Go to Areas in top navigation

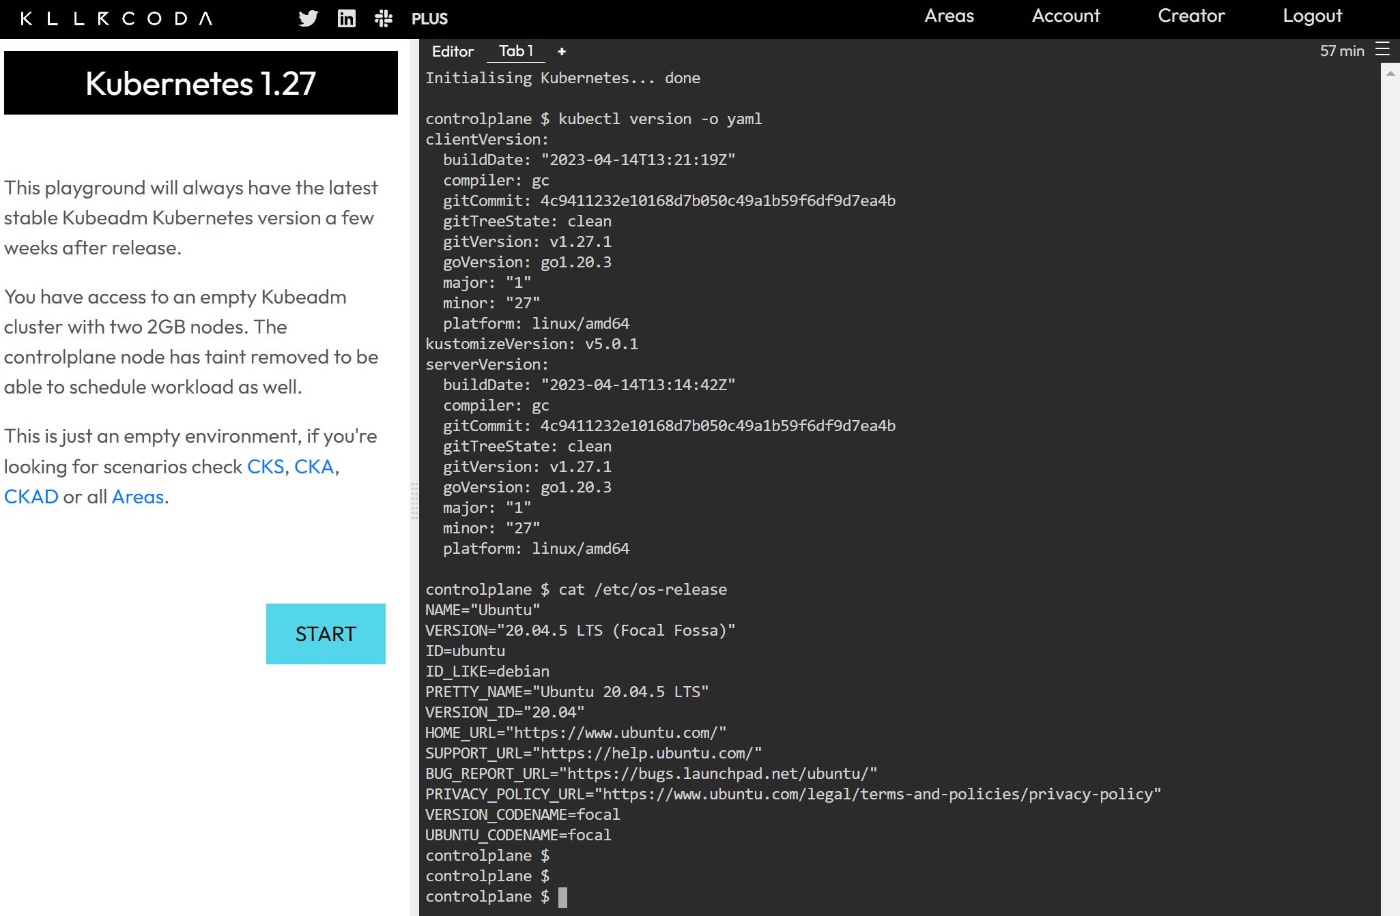(x=949, y=16)
